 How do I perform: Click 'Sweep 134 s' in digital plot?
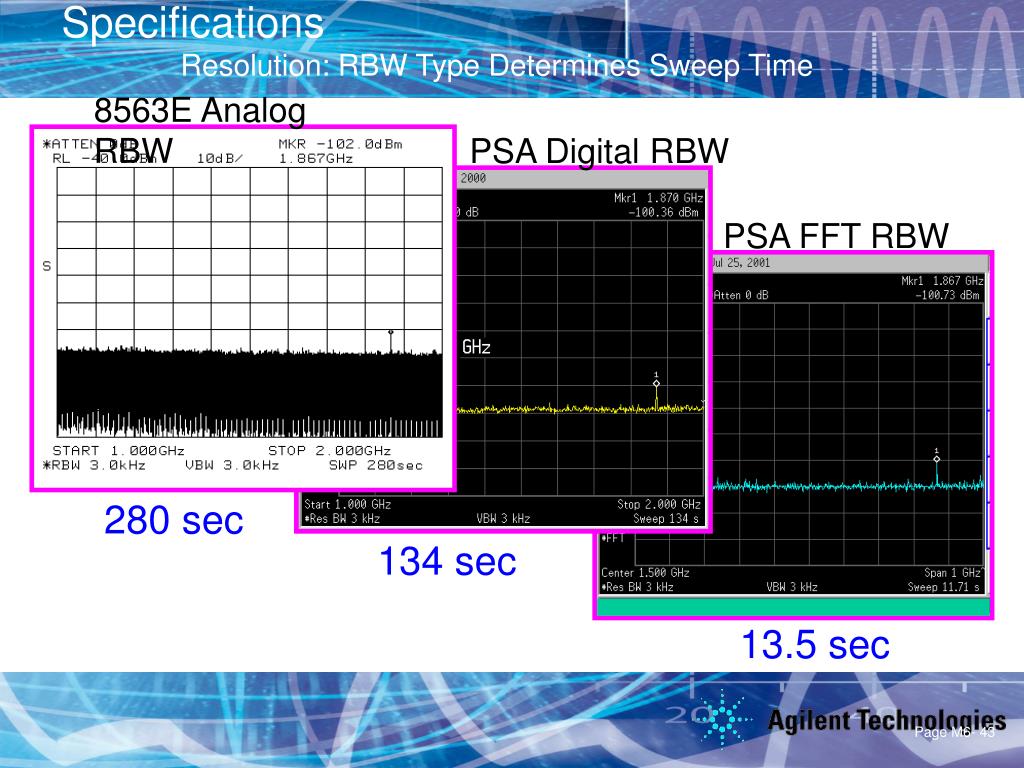pyautogui.click(x=665, y=519)
